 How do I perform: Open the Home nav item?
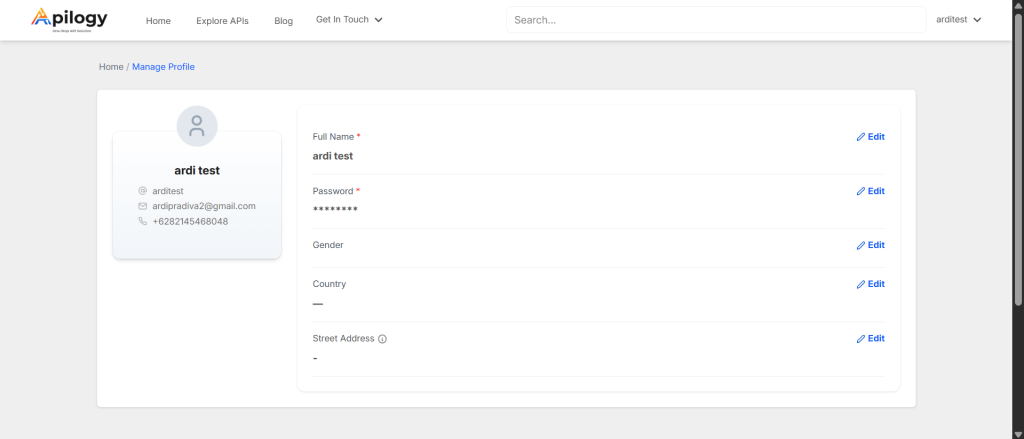158,20
